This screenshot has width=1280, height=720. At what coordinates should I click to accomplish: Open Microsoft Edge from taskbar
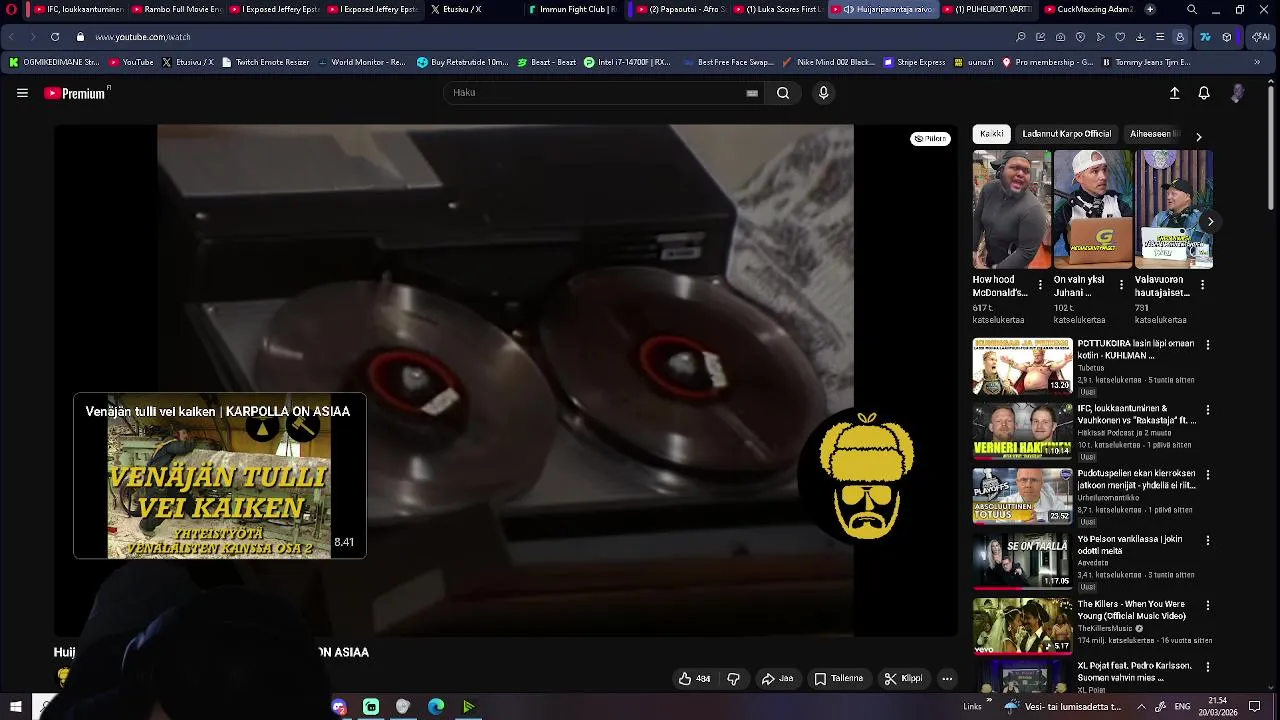point(436,707)
